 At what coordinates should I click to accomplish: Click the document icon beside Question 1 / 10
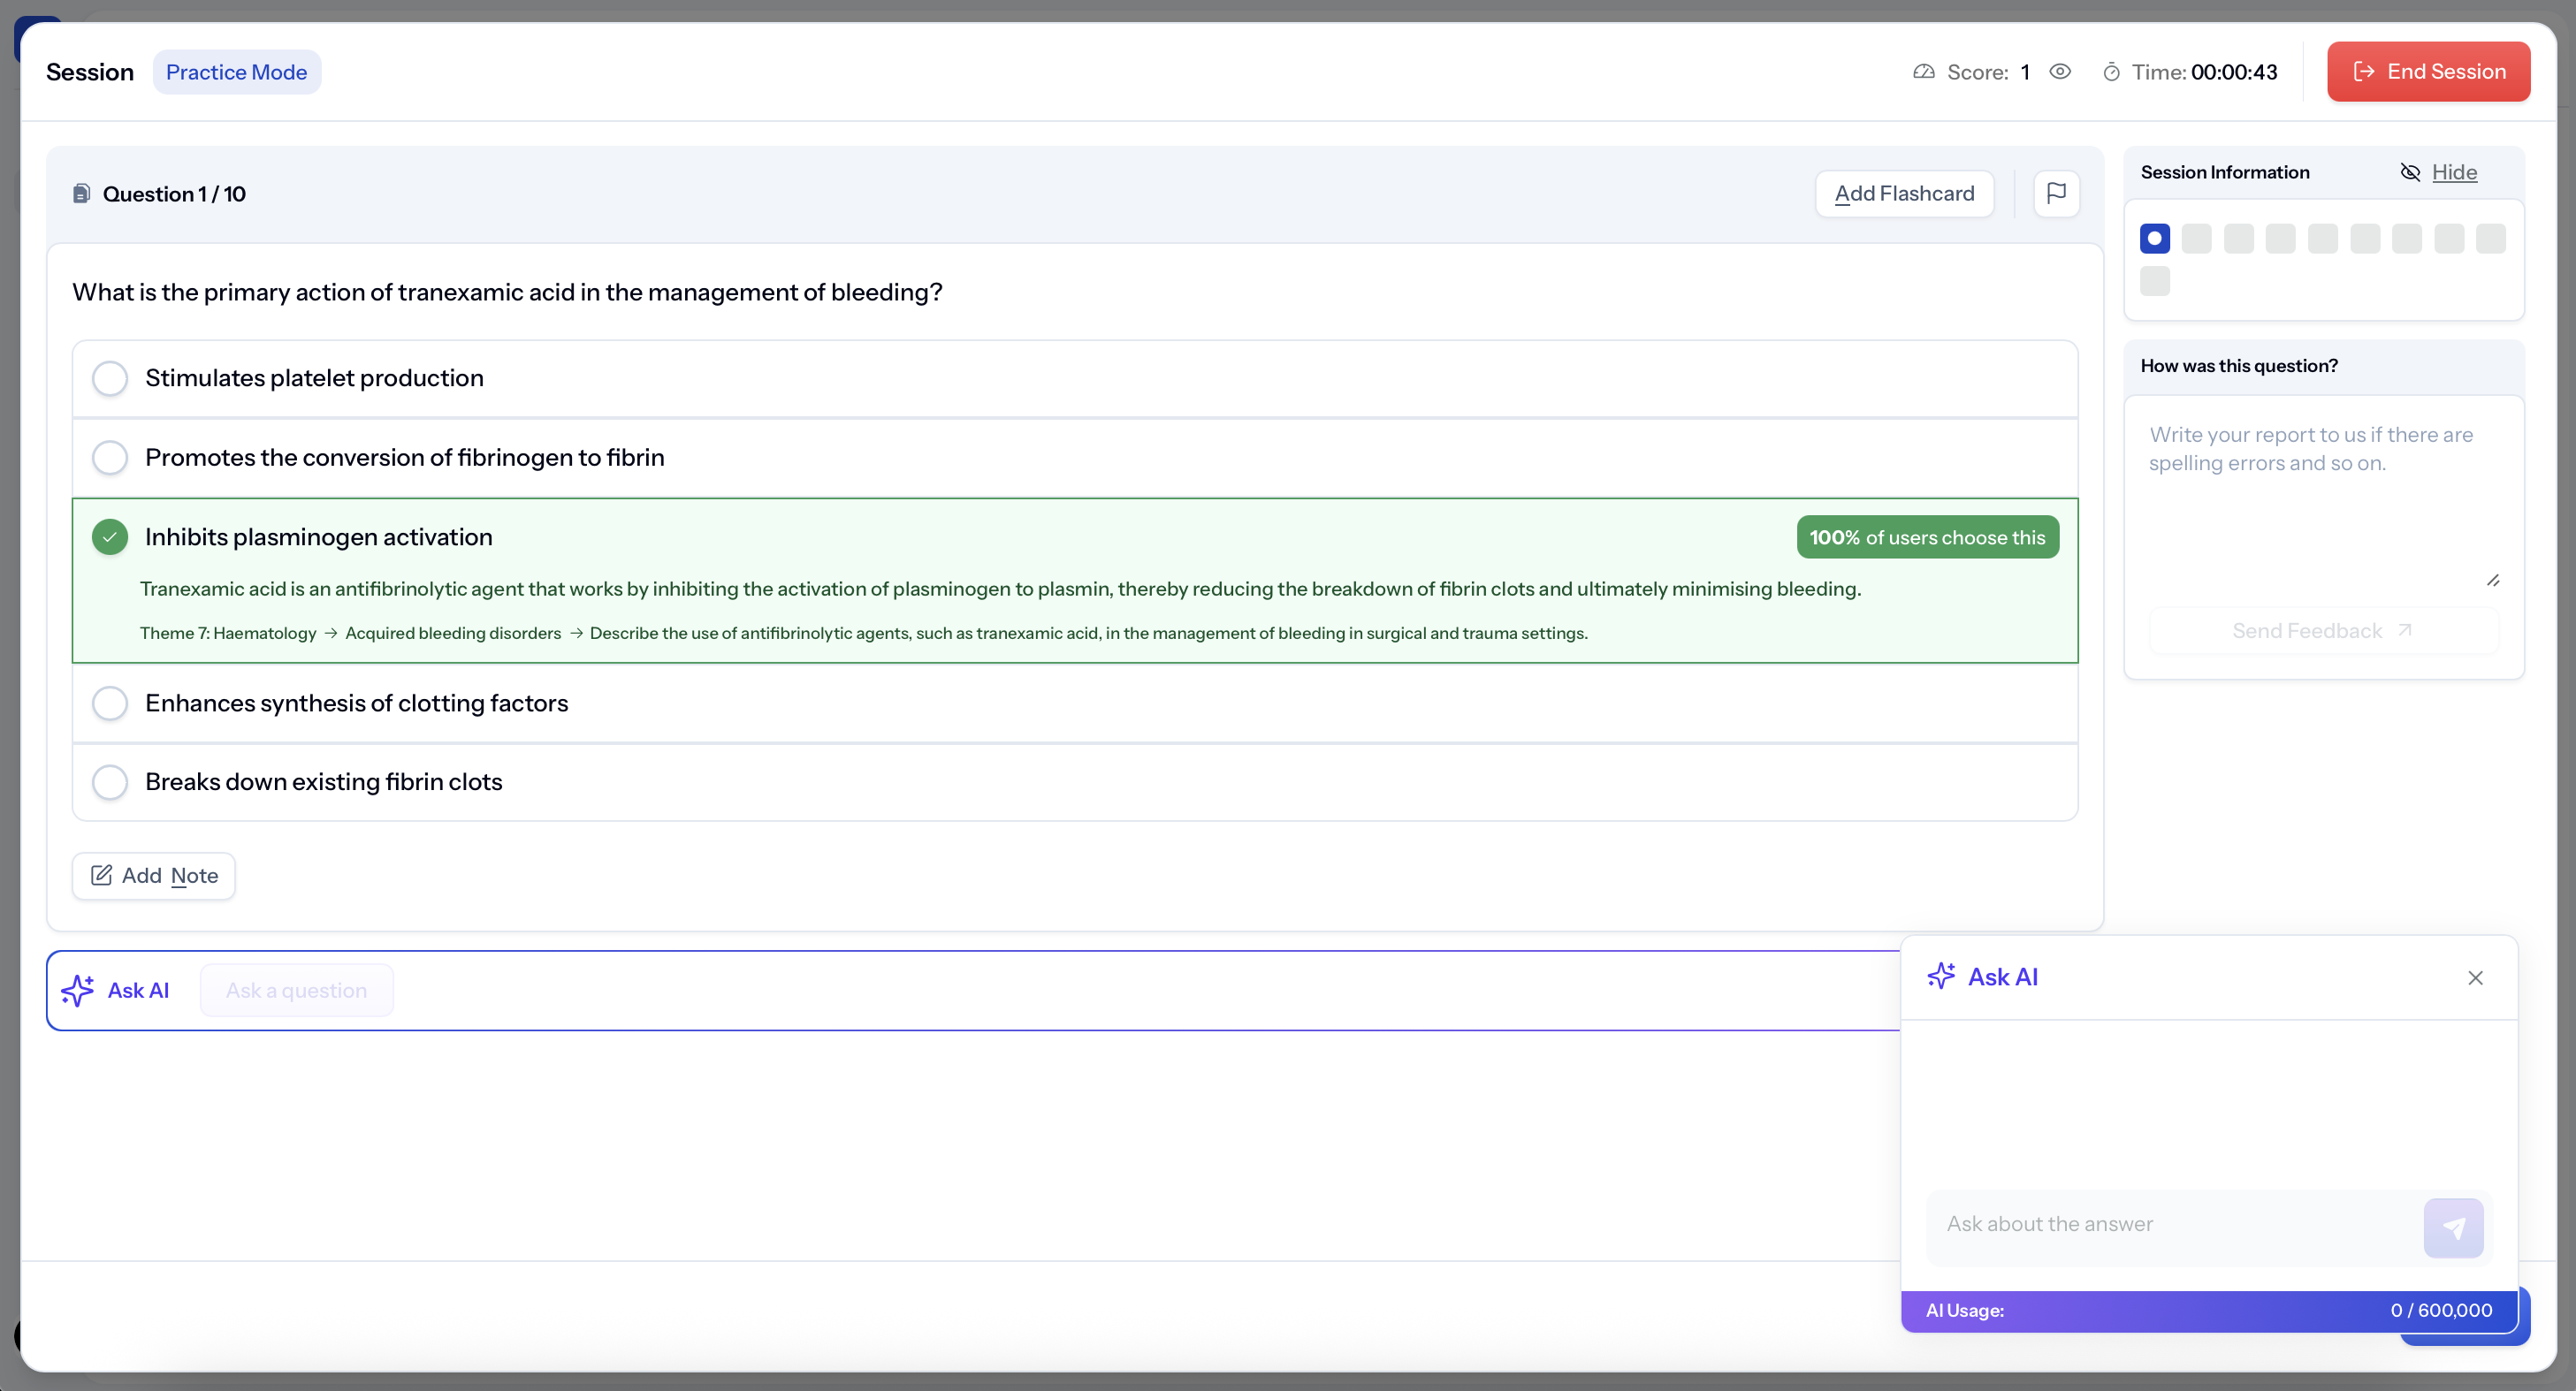pyautogui.click(x=82, y=194)
